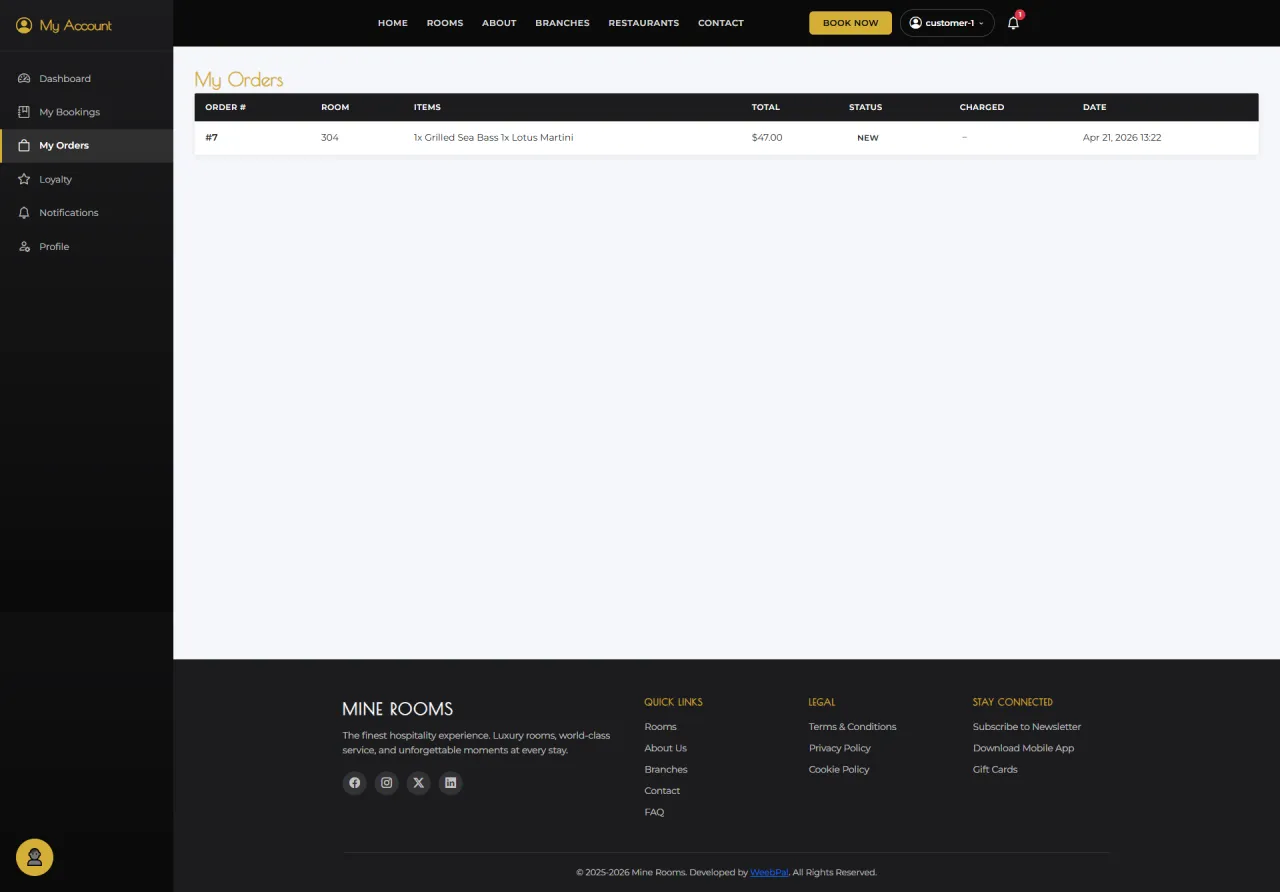Click Download Mobile App link
This screenshot has width=1280, height=892.
[x=1023, y=748]
